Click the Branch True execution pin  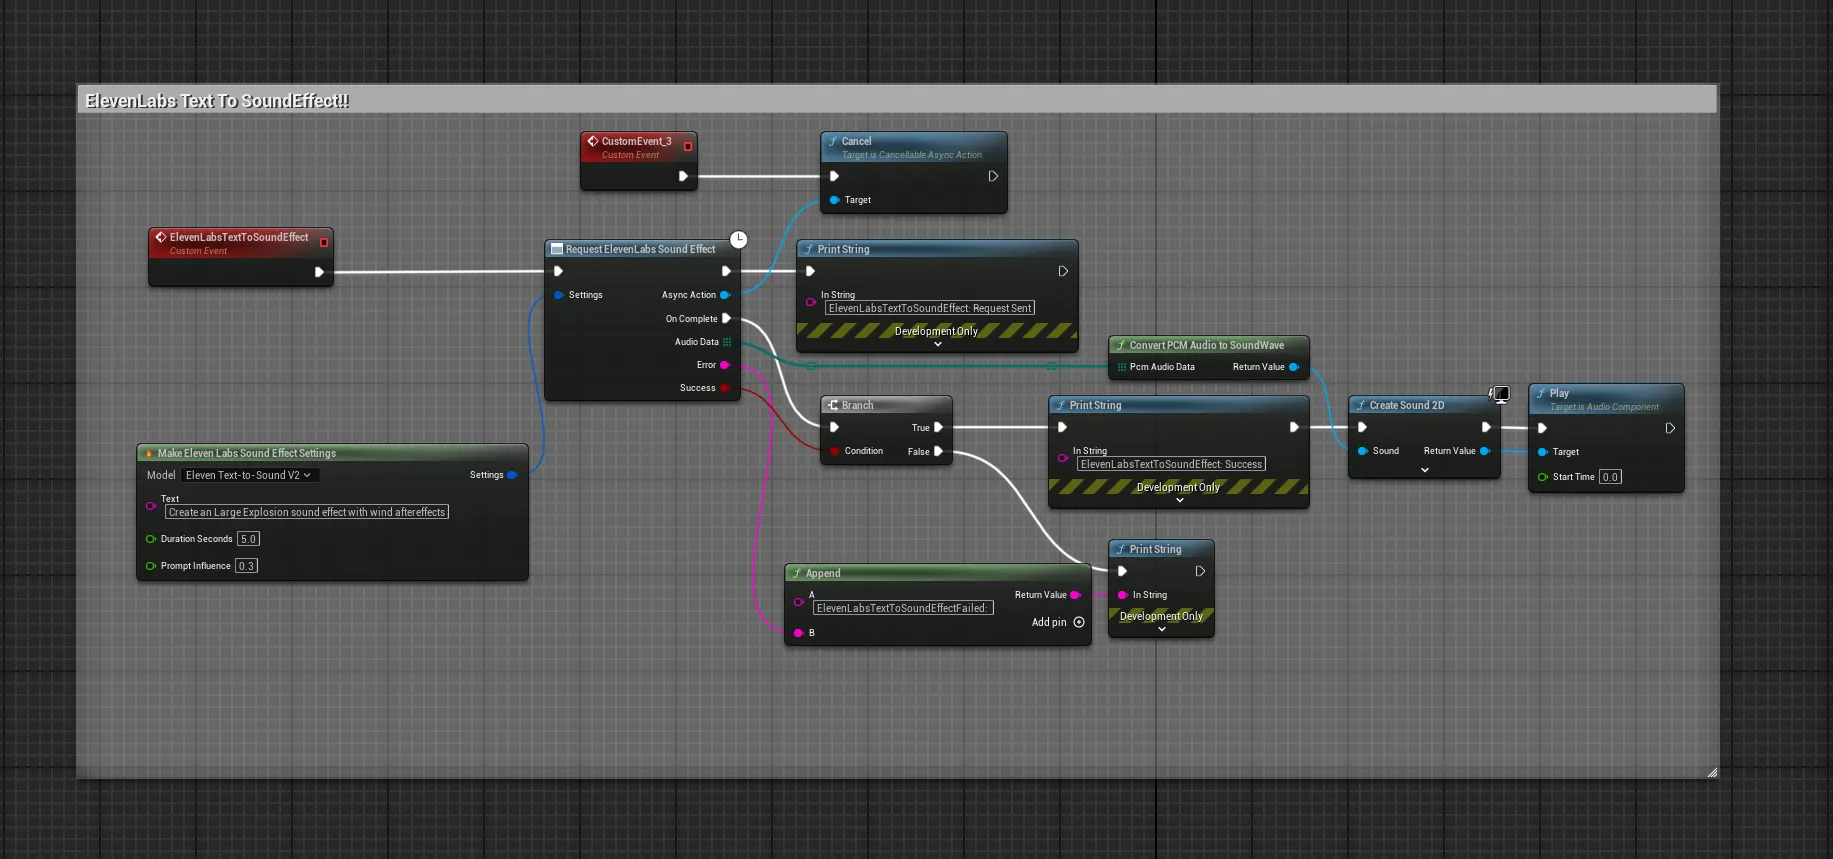click(x=938, y=427)
